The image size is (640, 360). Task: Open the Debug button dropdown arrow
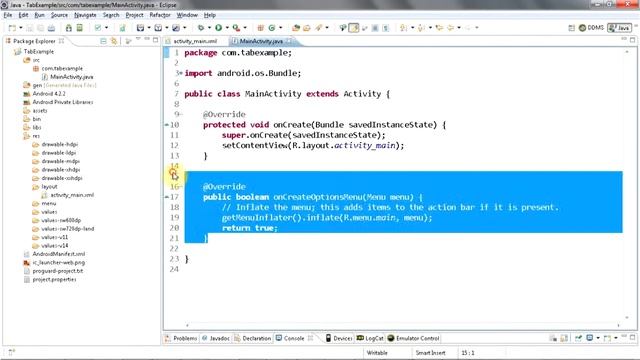209,28
